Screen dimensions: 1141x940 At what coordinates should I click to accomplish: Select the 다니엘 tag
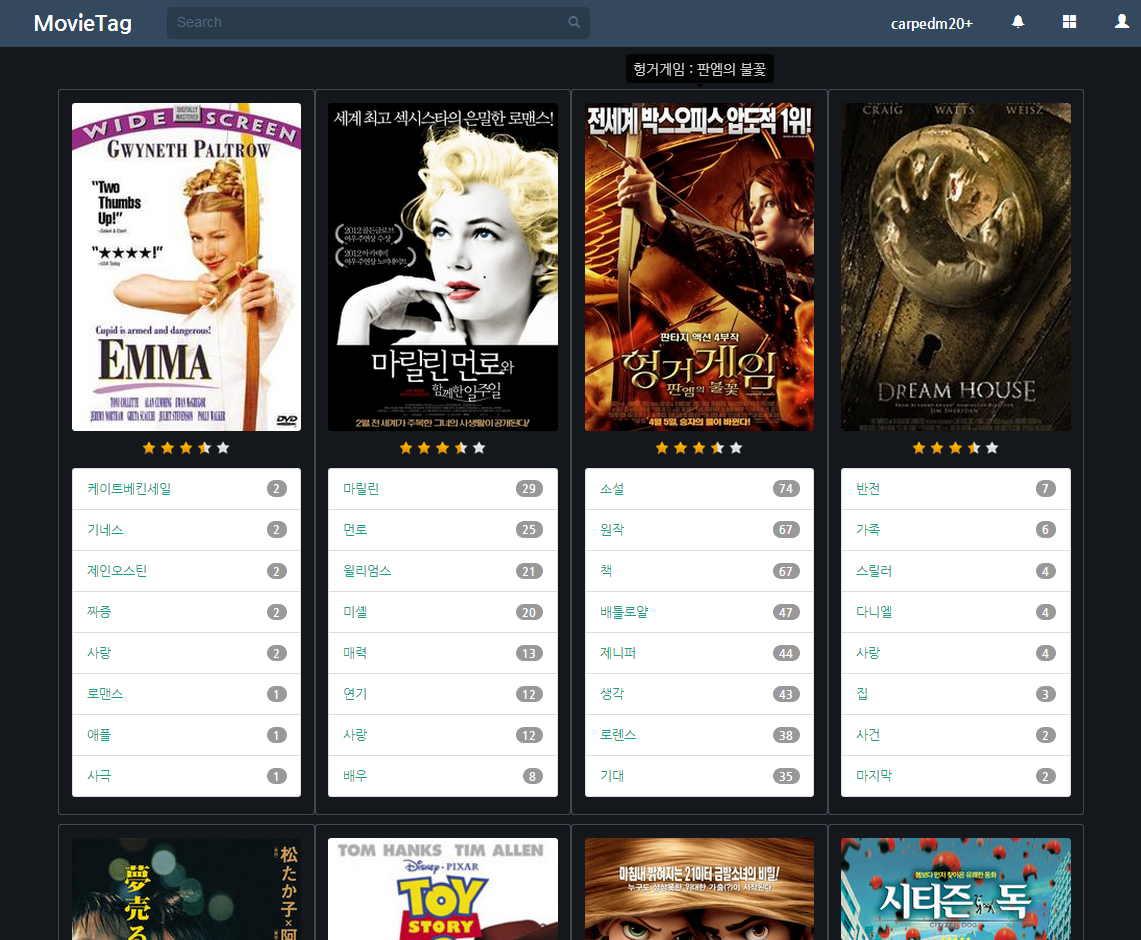coord(955,612)
